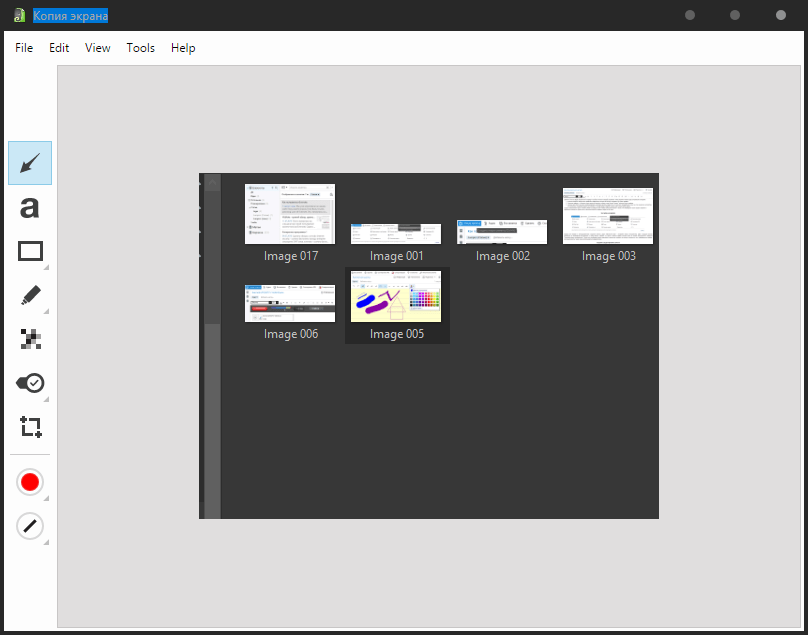Choose the Crop tool
808x635 pixels.
tap(30, 427)
